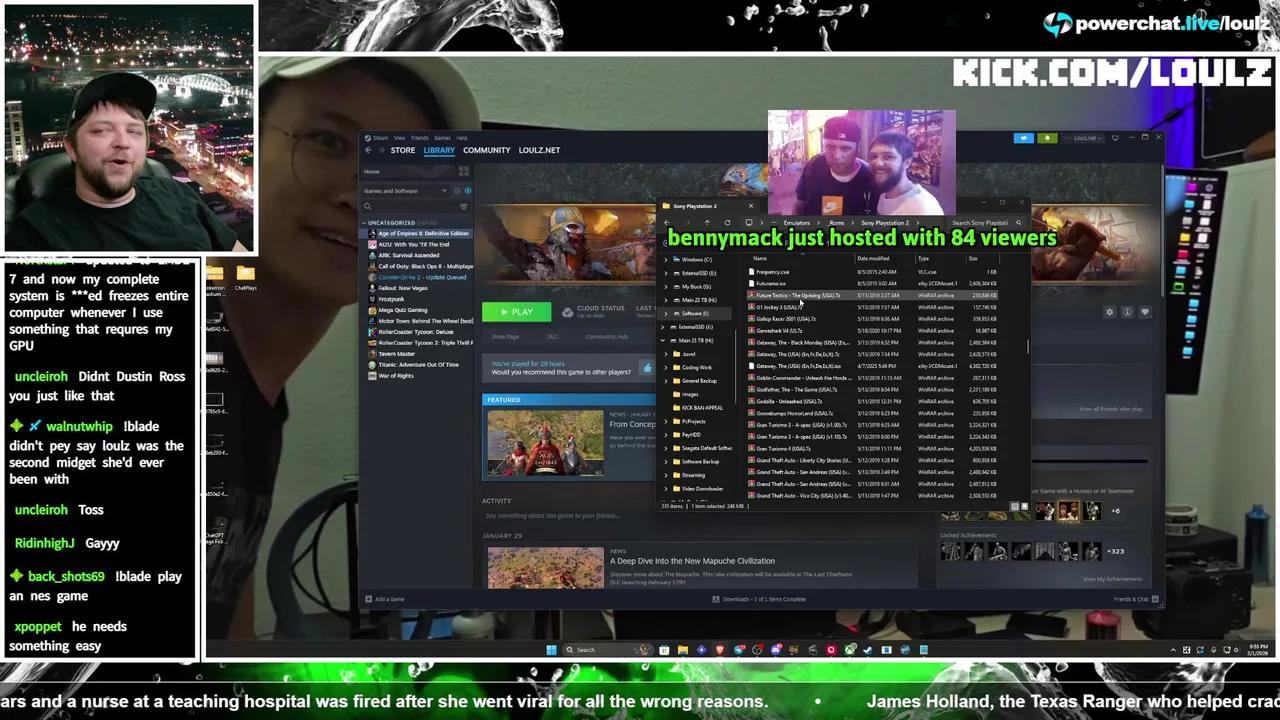1280x720 pixels.
Task: Click the recent activity clock icon in Steam sidebar
Action: 457,191
